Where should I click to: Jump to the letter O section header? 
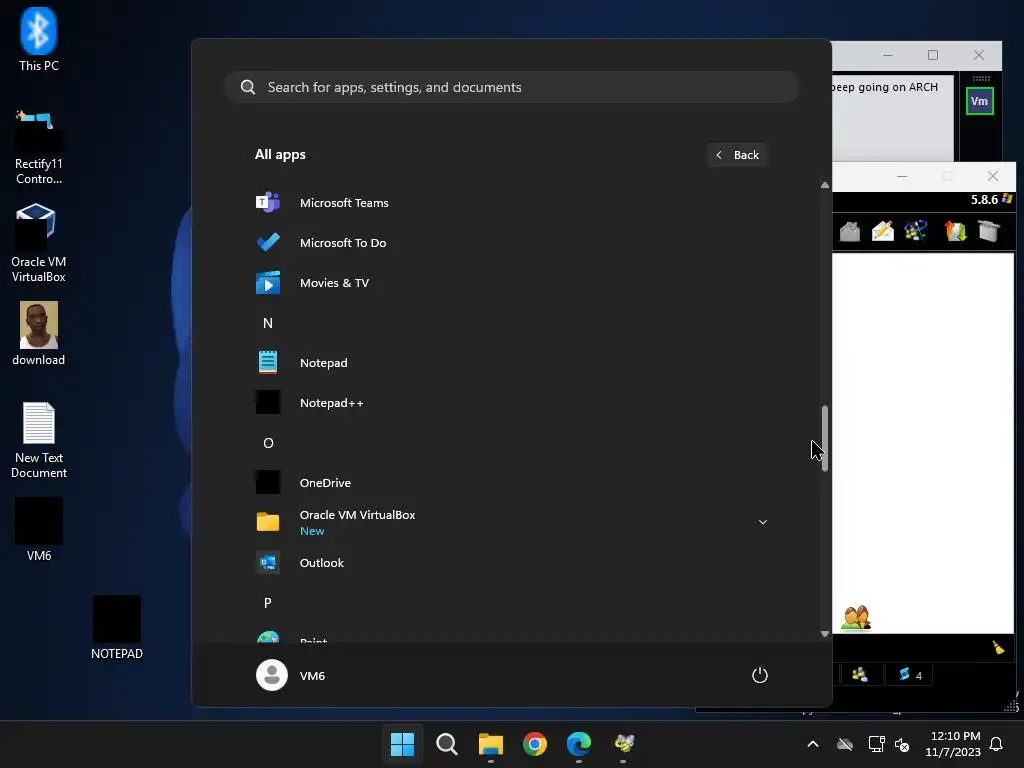(268, 443)
